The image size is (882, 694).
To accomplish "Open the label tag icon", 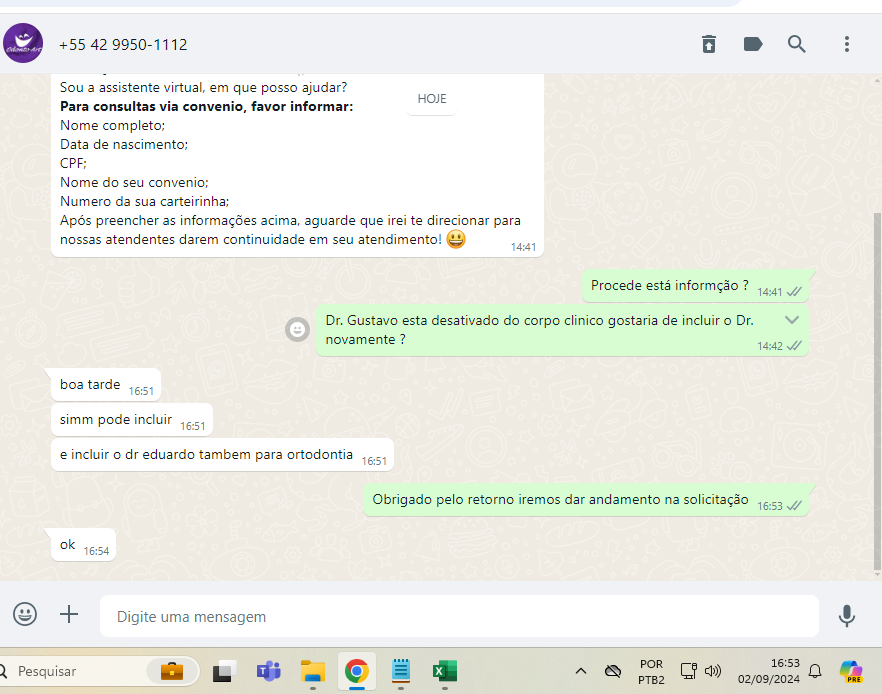I will pyautogui.click(x=753, y=44).
